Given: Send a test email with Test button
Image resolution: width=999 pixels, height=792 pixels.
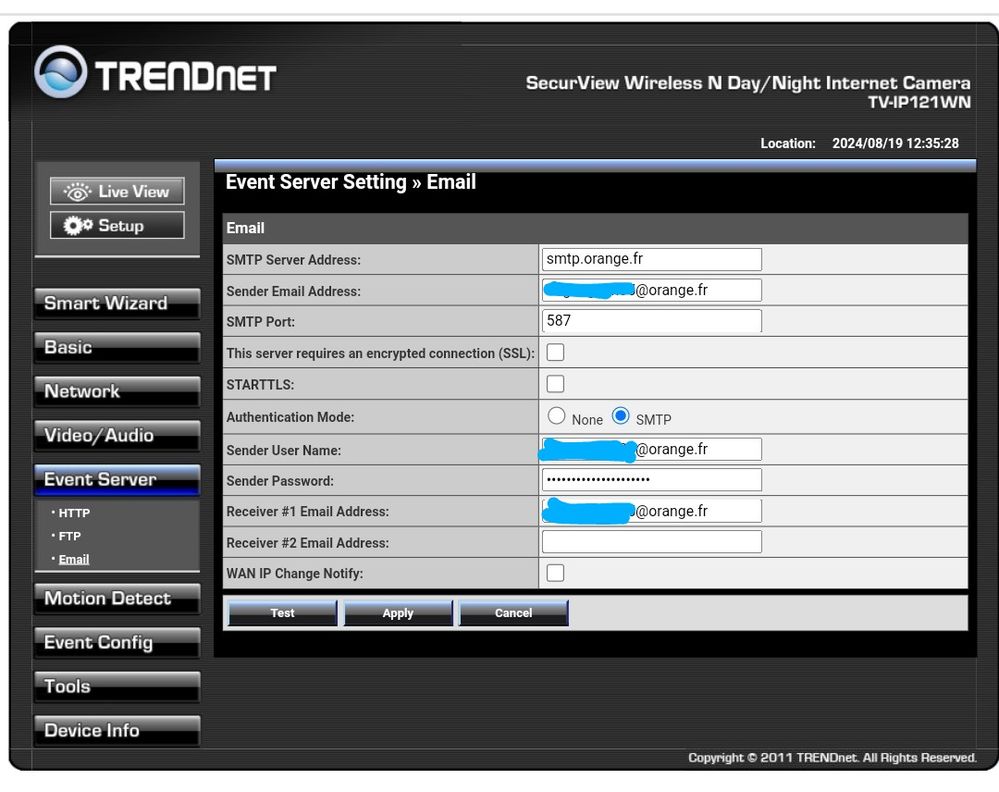Looking at the screenshot, I should 282,613.
